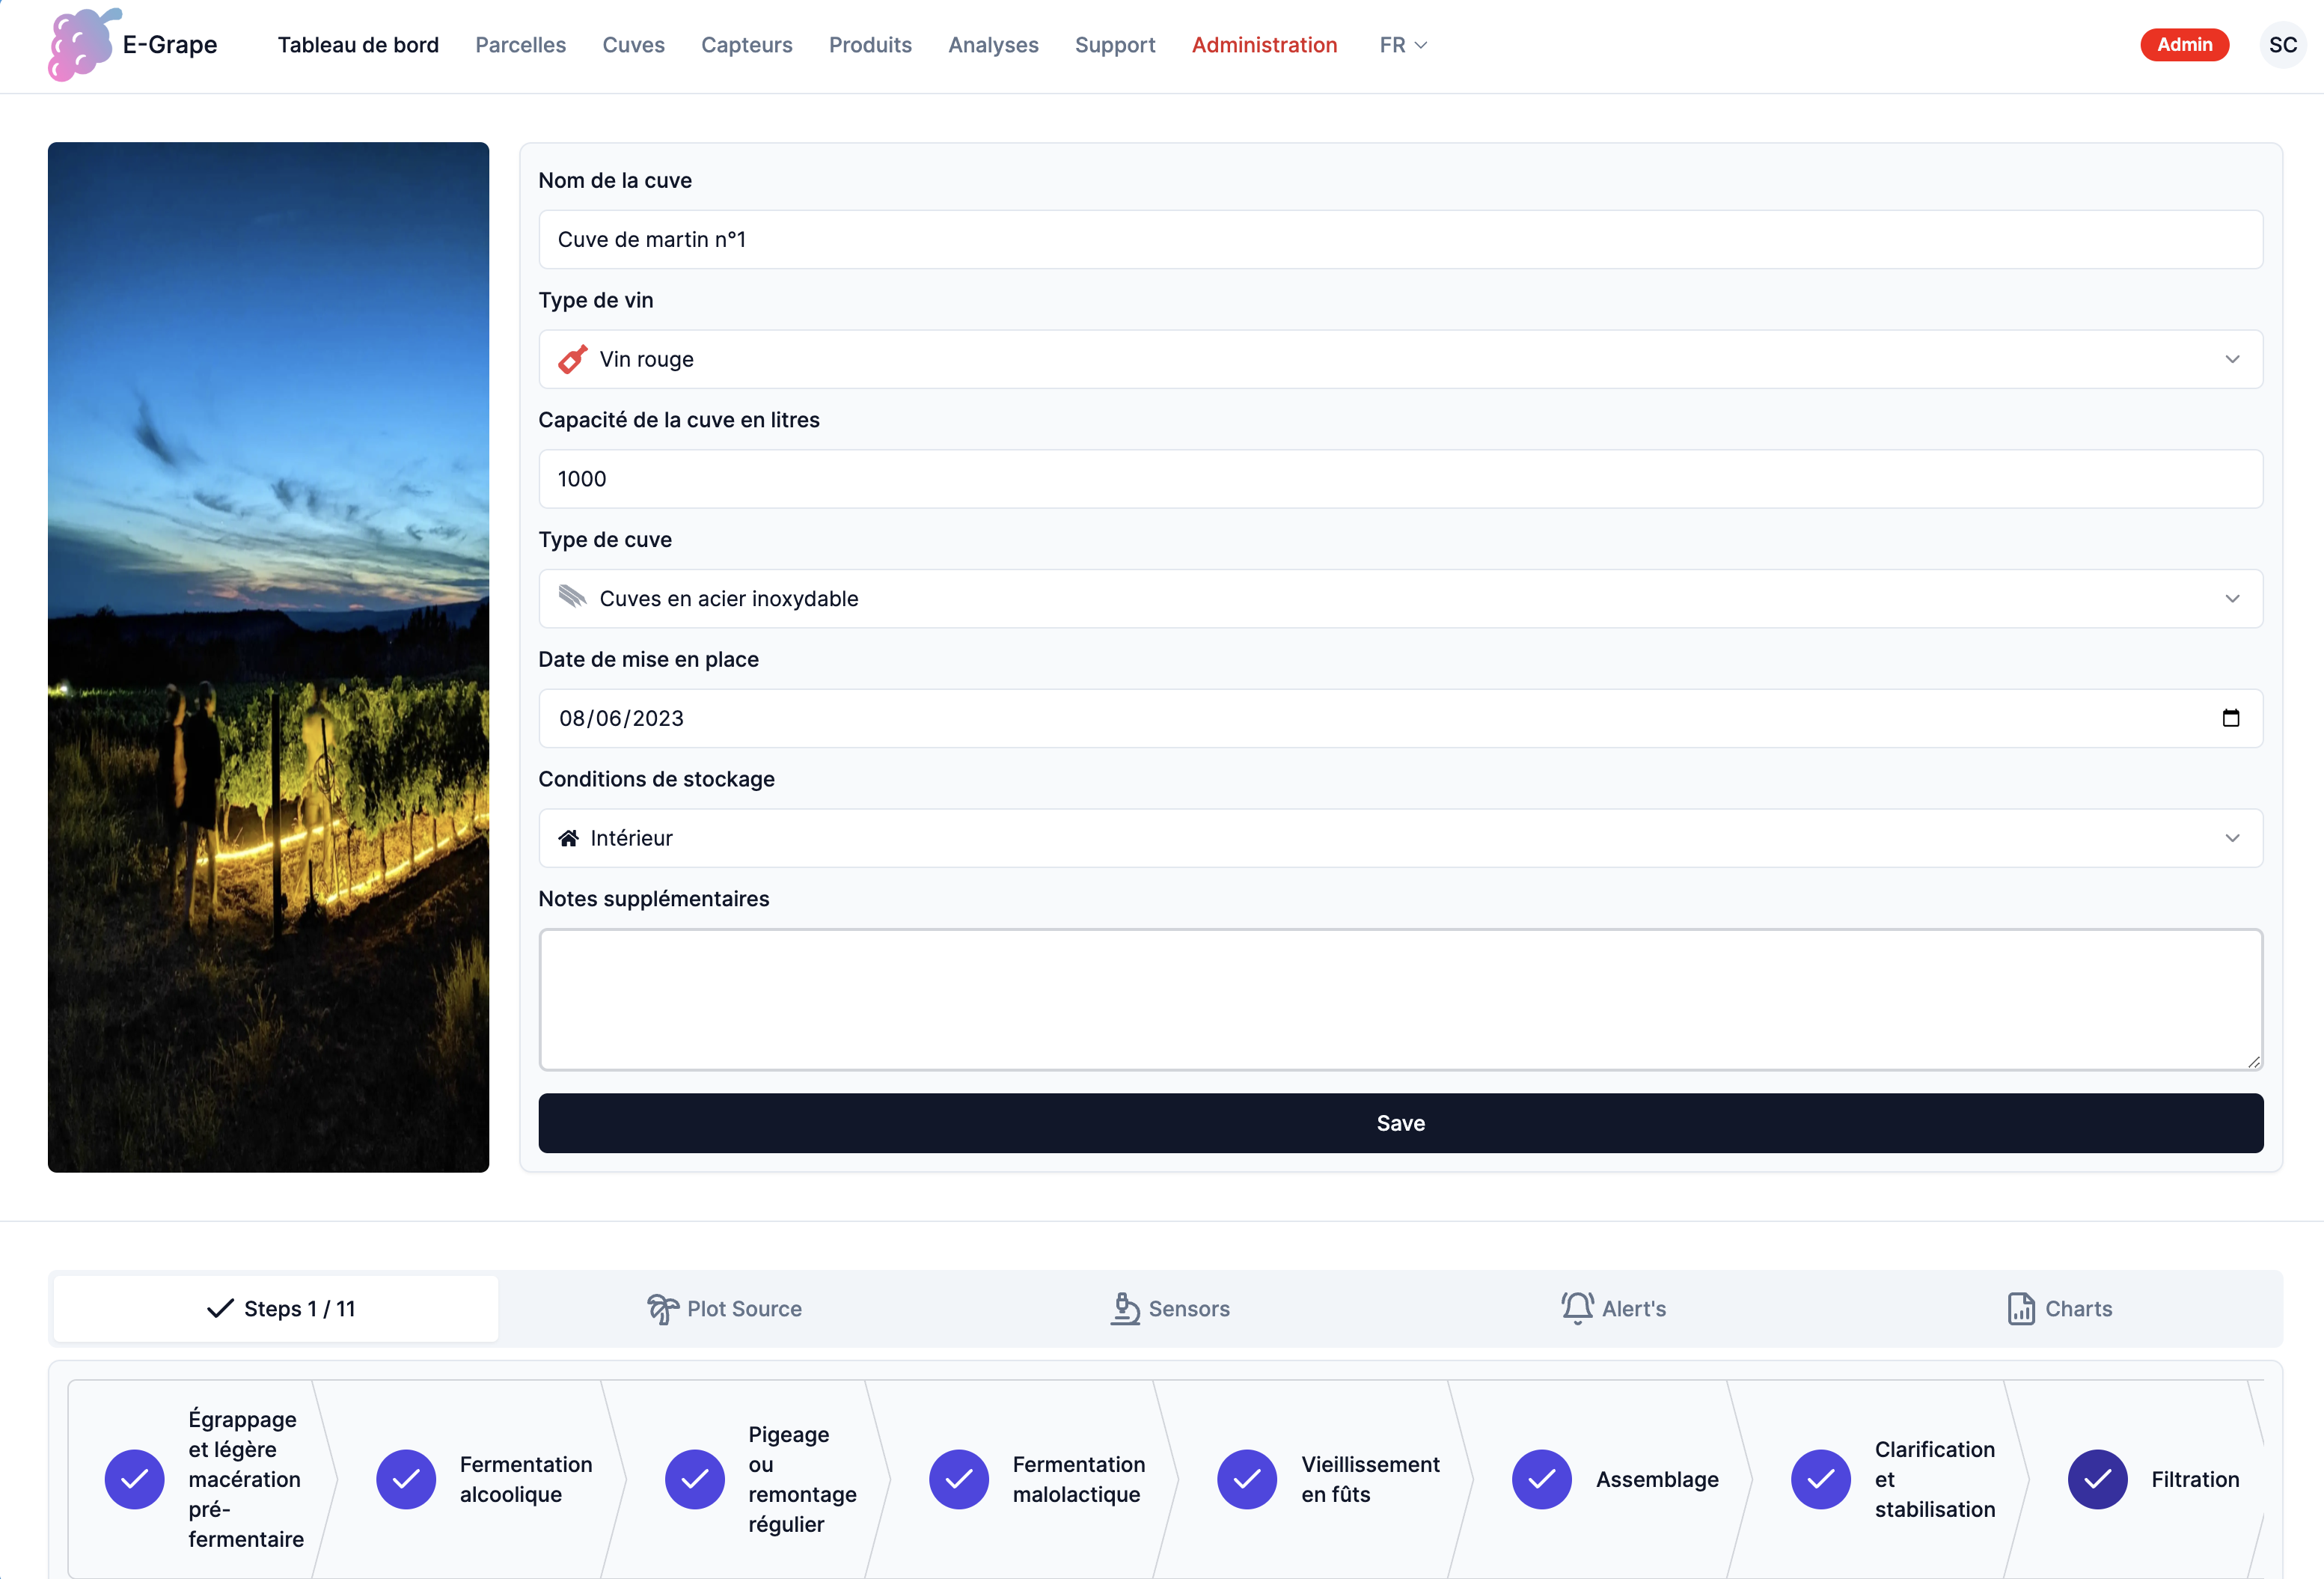The width and height of the screenshot is (2324, 1579).
Task: Expand the Vin rouge chevron arrow
Action: (x=2232, y=359)
